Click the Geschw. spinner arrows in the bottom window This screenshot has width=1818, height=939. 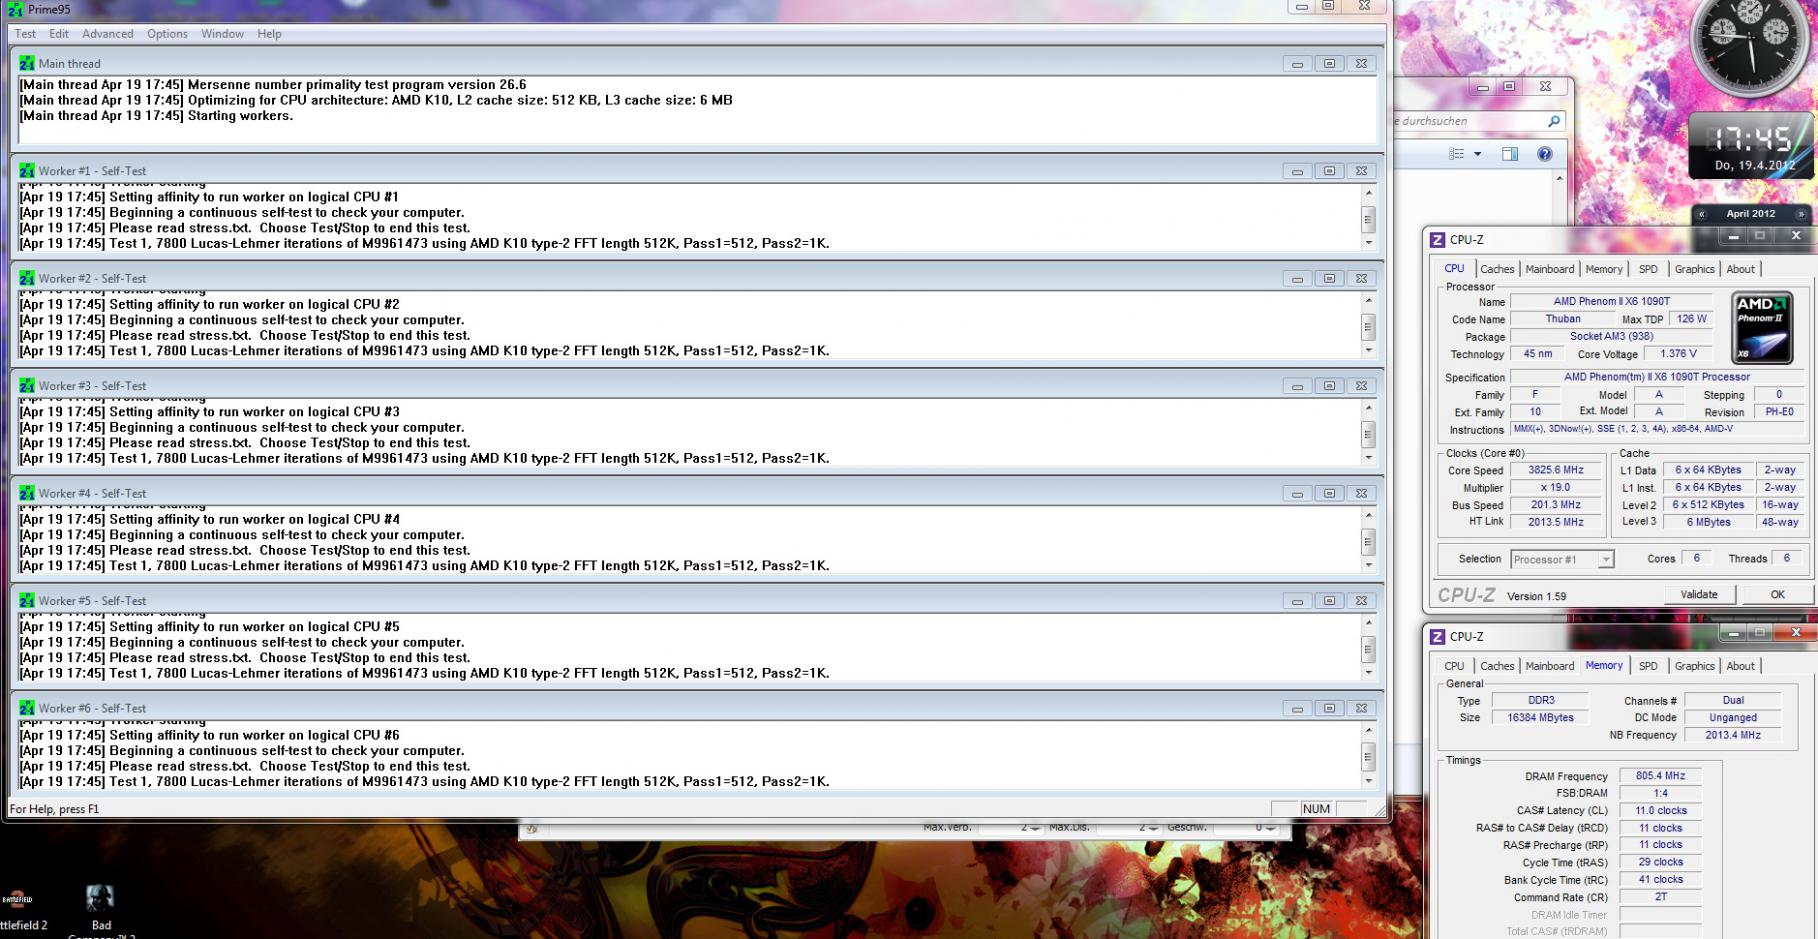click(1270, 828)
